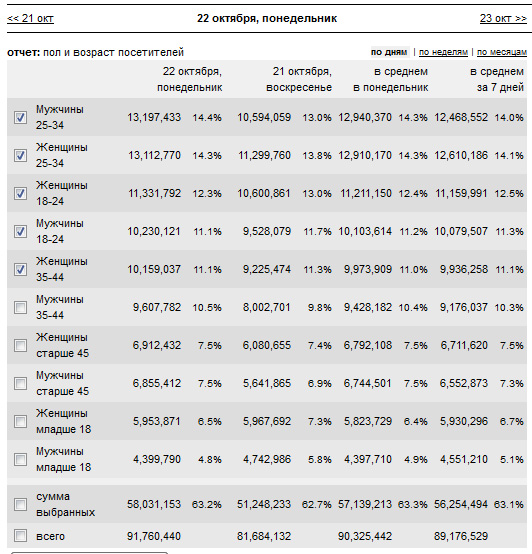This screenshot has height=554, width=532.
Task: Click the 22 октября, понедельник column header
Action: coord(189,79)
